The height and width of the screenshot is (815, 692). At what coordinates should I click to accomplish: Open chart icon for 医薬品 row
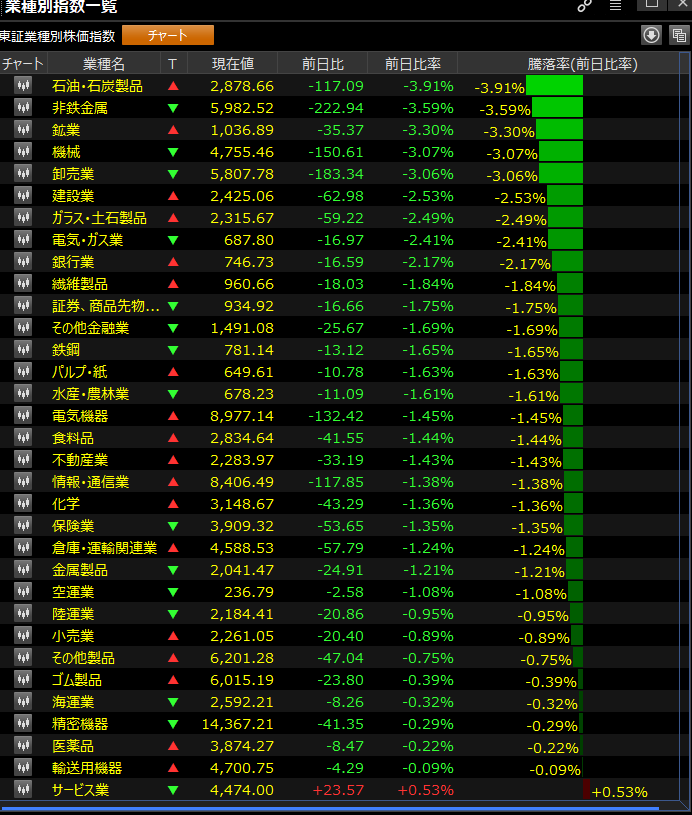click(x=23, y=745)
